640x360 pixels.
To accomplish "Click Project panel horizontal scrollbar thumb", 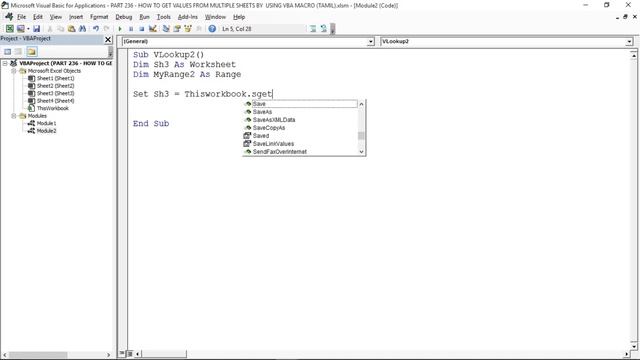I will (x=38, y=355).
